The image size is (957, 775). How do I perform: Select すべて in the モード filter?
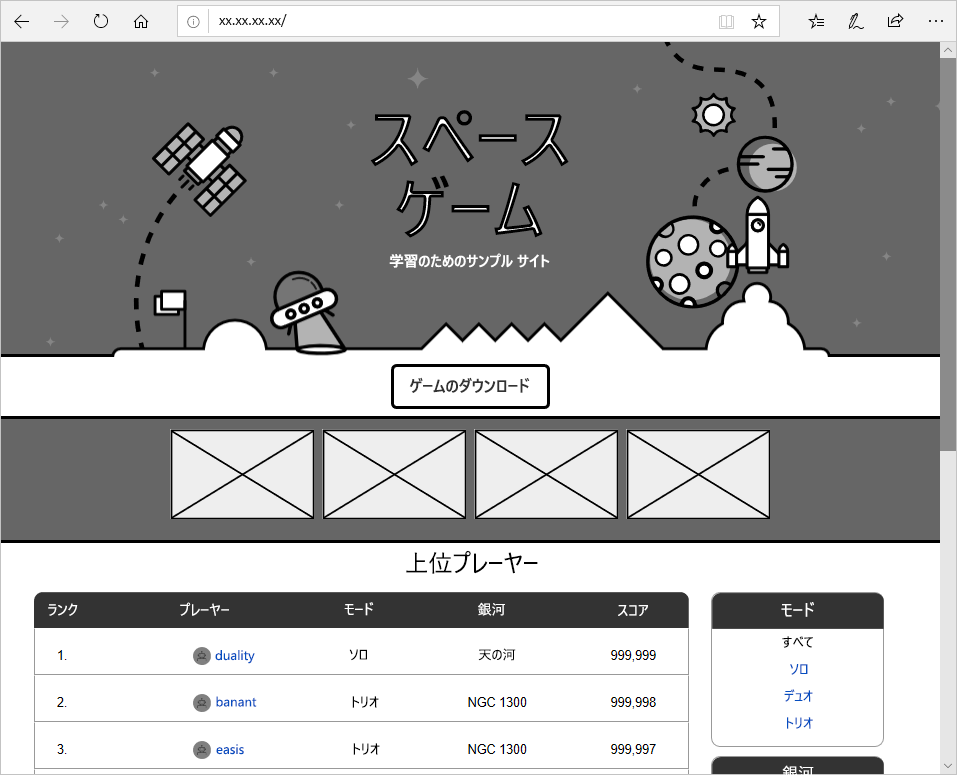click(797, 642)
